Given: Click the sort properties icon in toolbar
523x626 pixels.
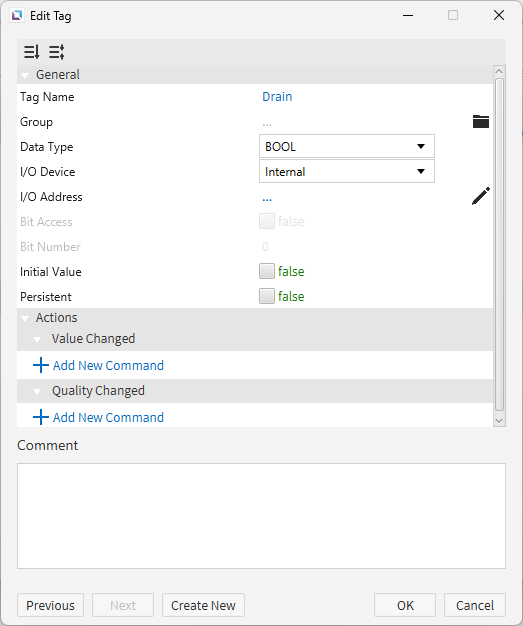Looking at the screenshot, I should pyautogui.click(x=32, y=52).
